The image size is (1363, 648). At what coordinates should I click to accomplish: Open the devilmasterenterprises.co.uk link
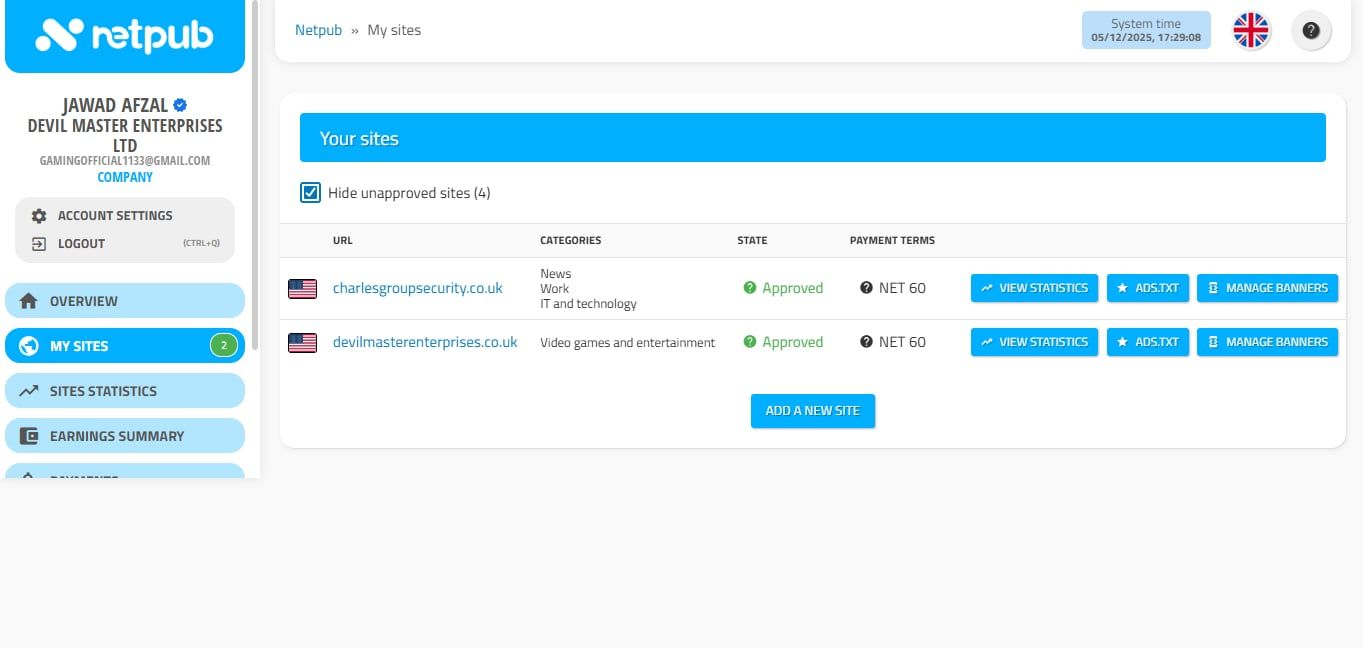[x=425, y=342]
